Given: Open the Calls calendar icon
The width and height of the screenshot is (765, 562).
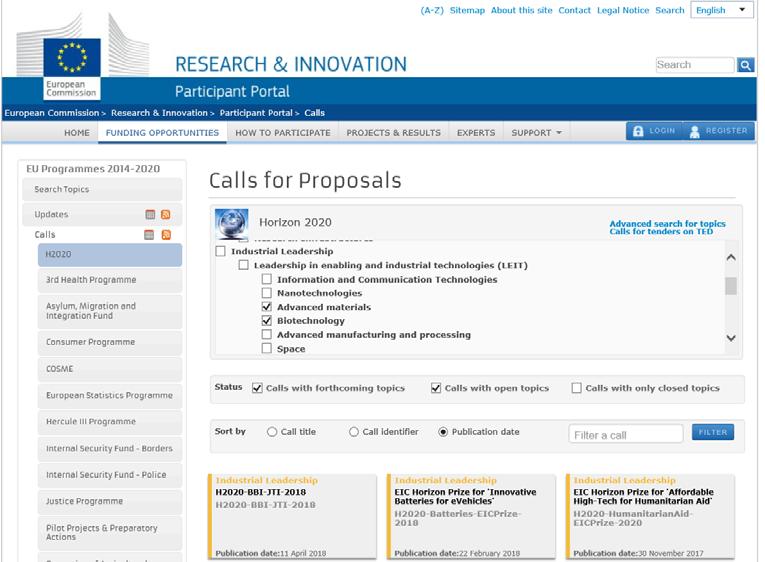Looking at the screenshot, I should [149, 235].
